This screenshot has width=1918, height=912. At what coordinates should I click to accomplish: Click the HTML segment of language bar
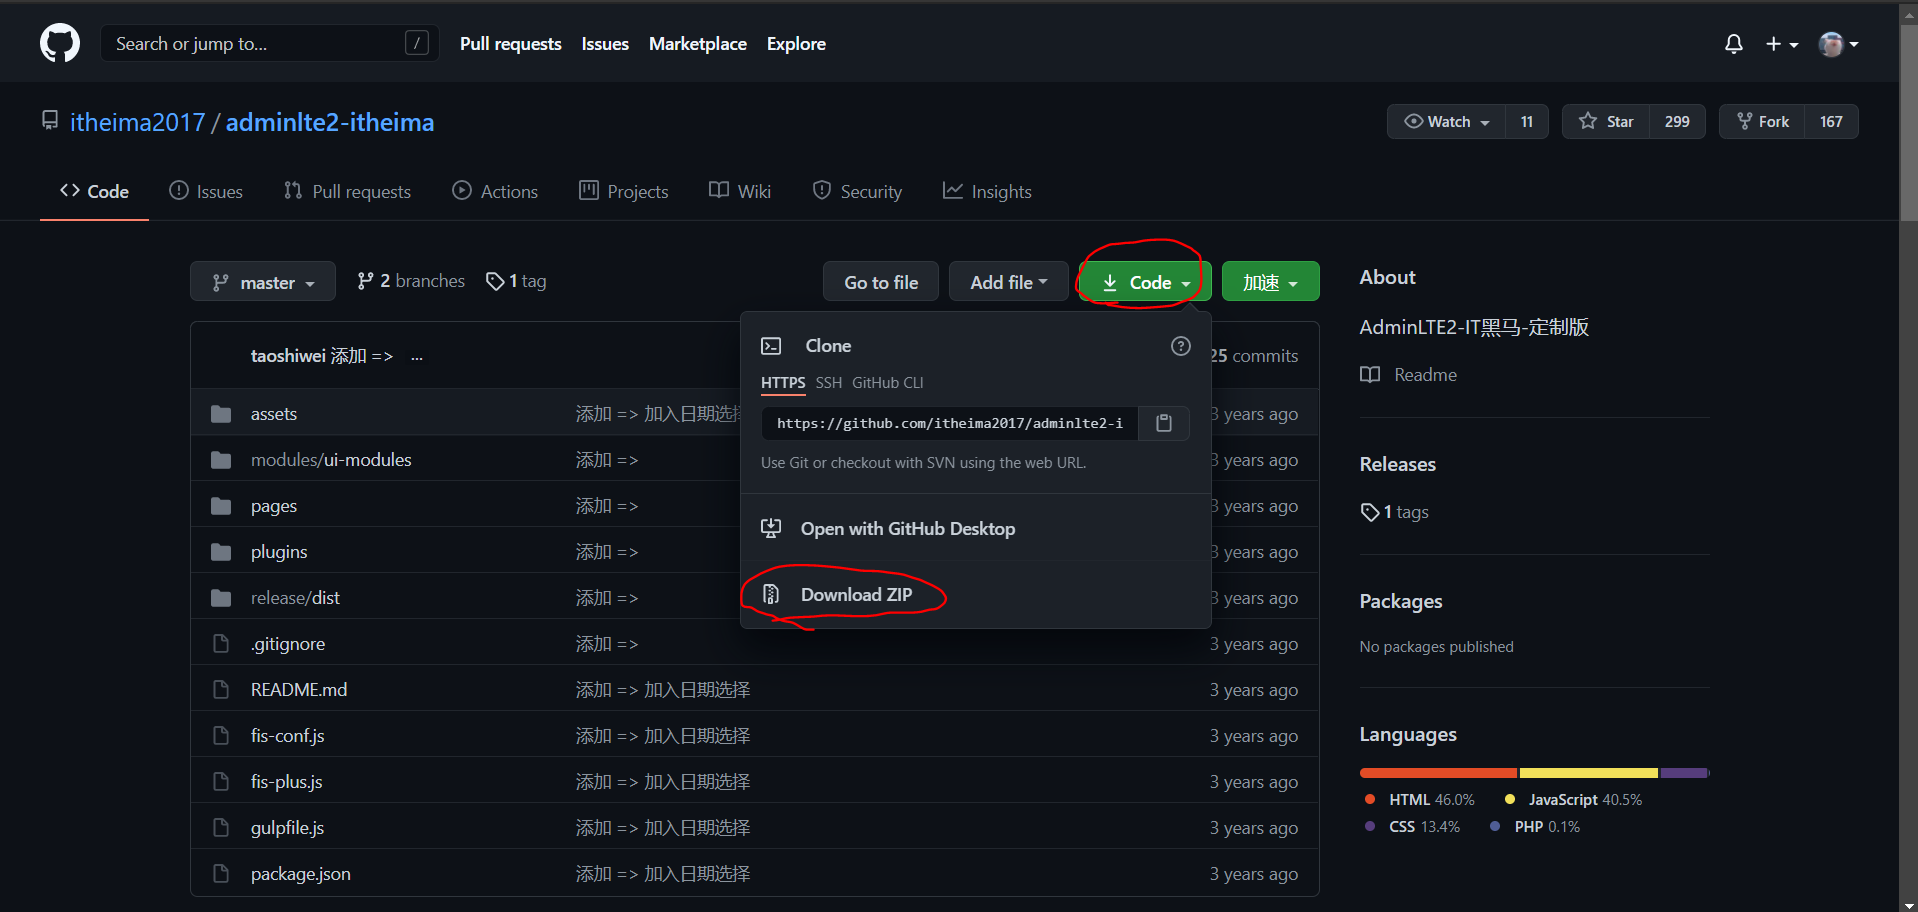[1438, 773]
